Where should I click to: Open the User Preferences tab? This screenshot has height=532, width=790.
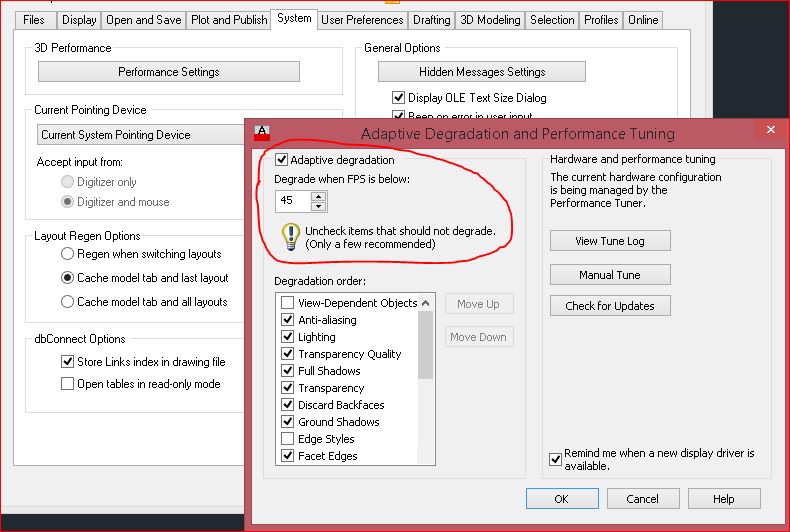pos(362,20)
